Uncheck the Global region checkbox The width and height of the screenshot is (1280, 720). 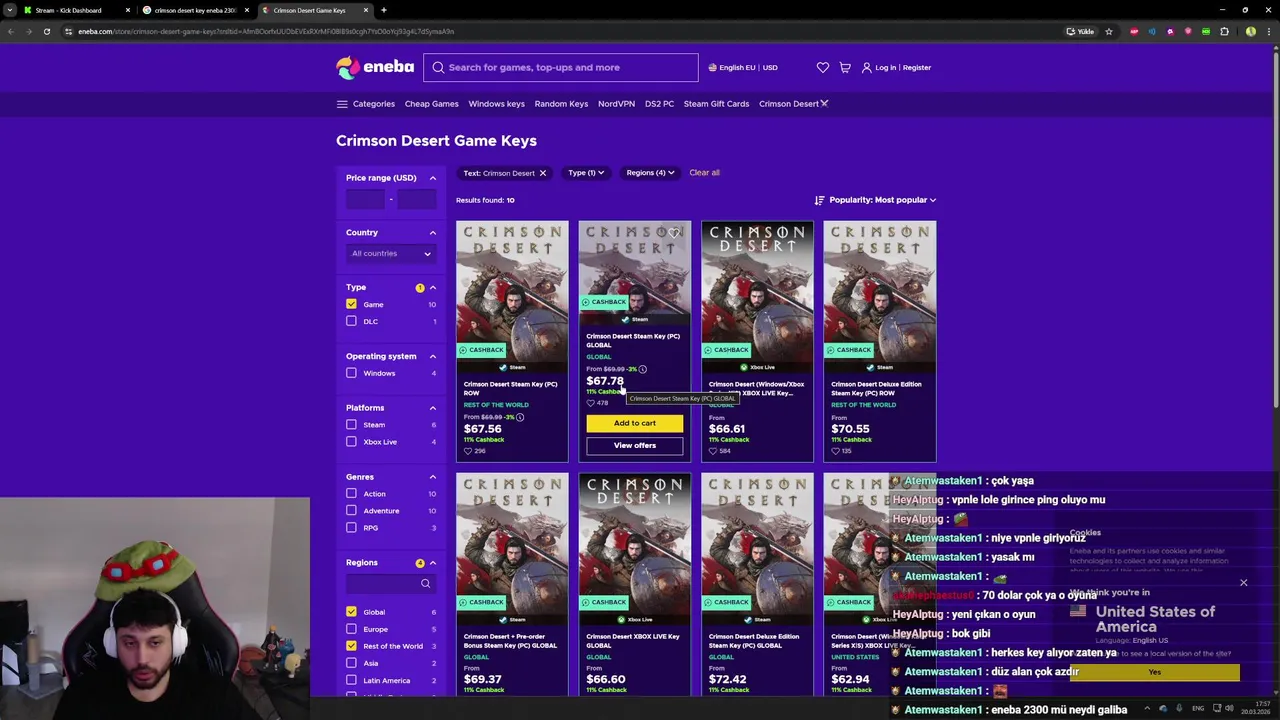351,611
